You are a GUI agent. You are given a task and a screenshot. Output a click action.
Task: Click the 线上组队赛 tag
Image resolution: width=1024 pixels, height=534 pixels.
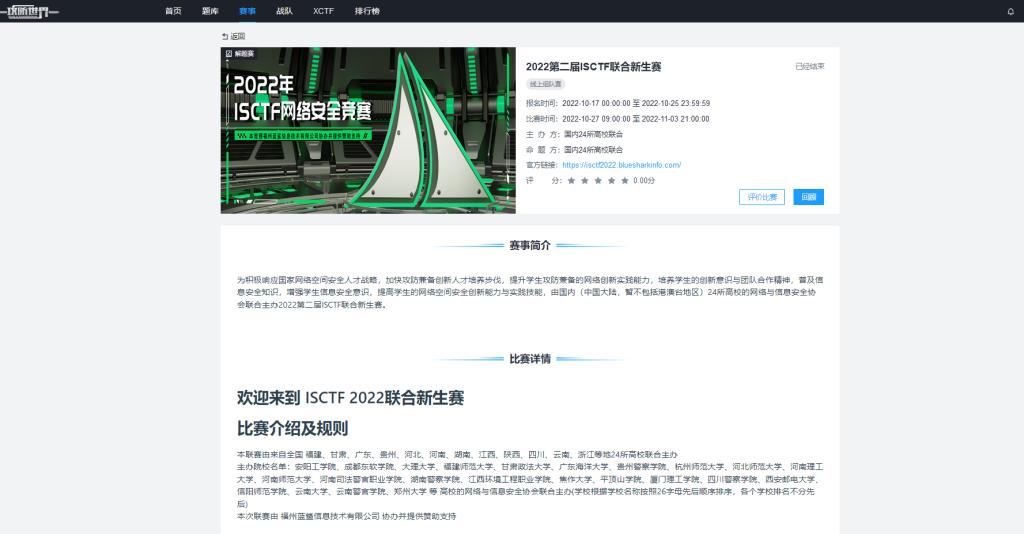click(545, 84)
